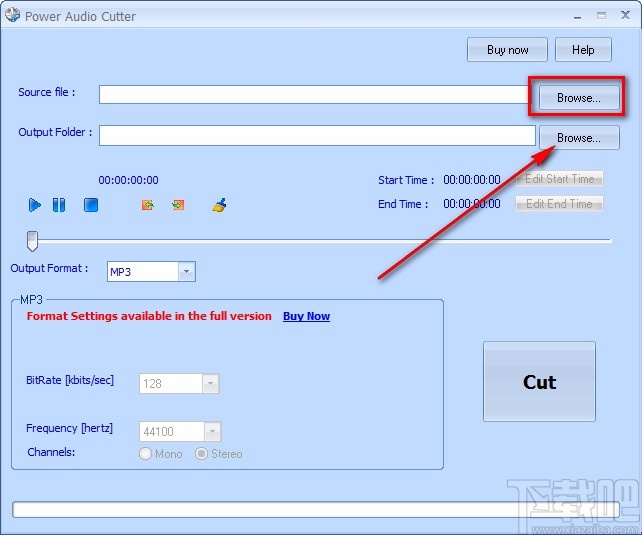The image size is (642, 535).
Task: Click the End Time value 00:00:00:00
Action: pyautogui.click(x=472, y=203)
